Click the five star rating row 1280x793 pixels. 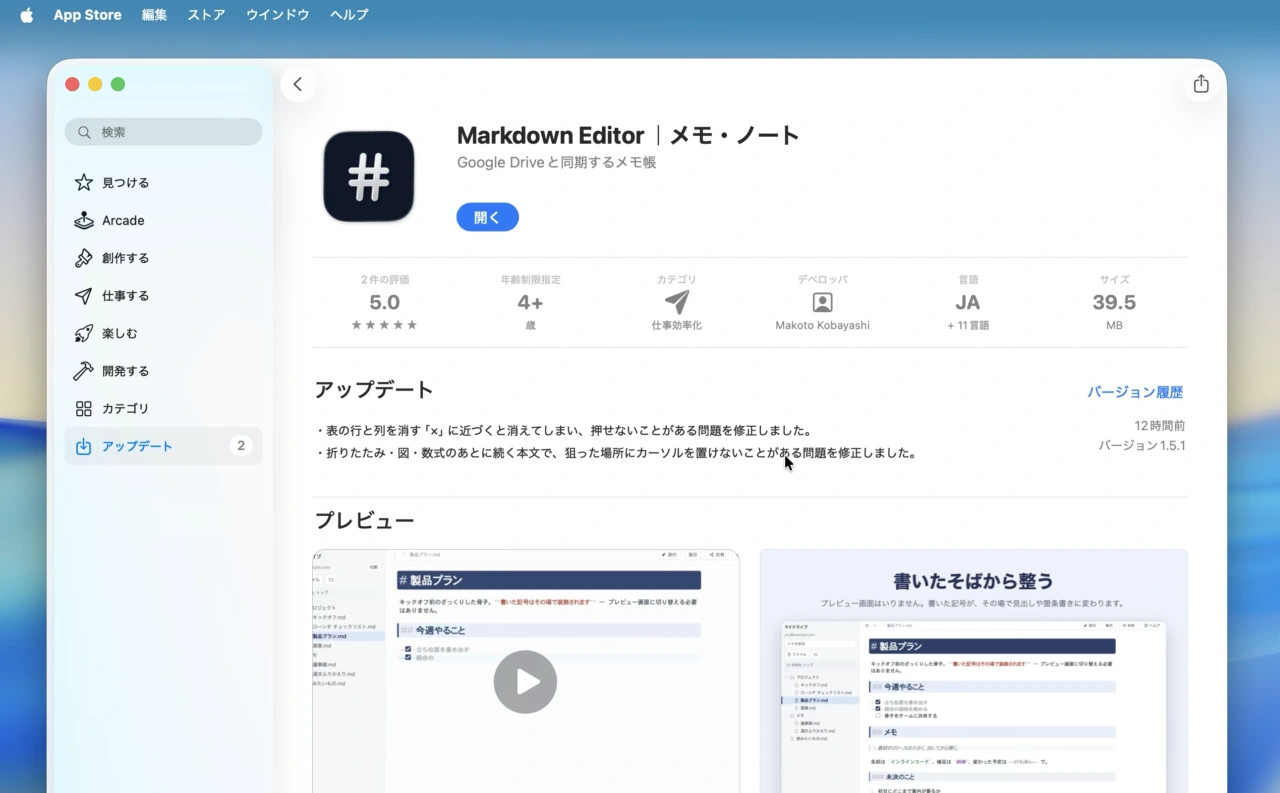pyautogui.click(x=385, y=325)
